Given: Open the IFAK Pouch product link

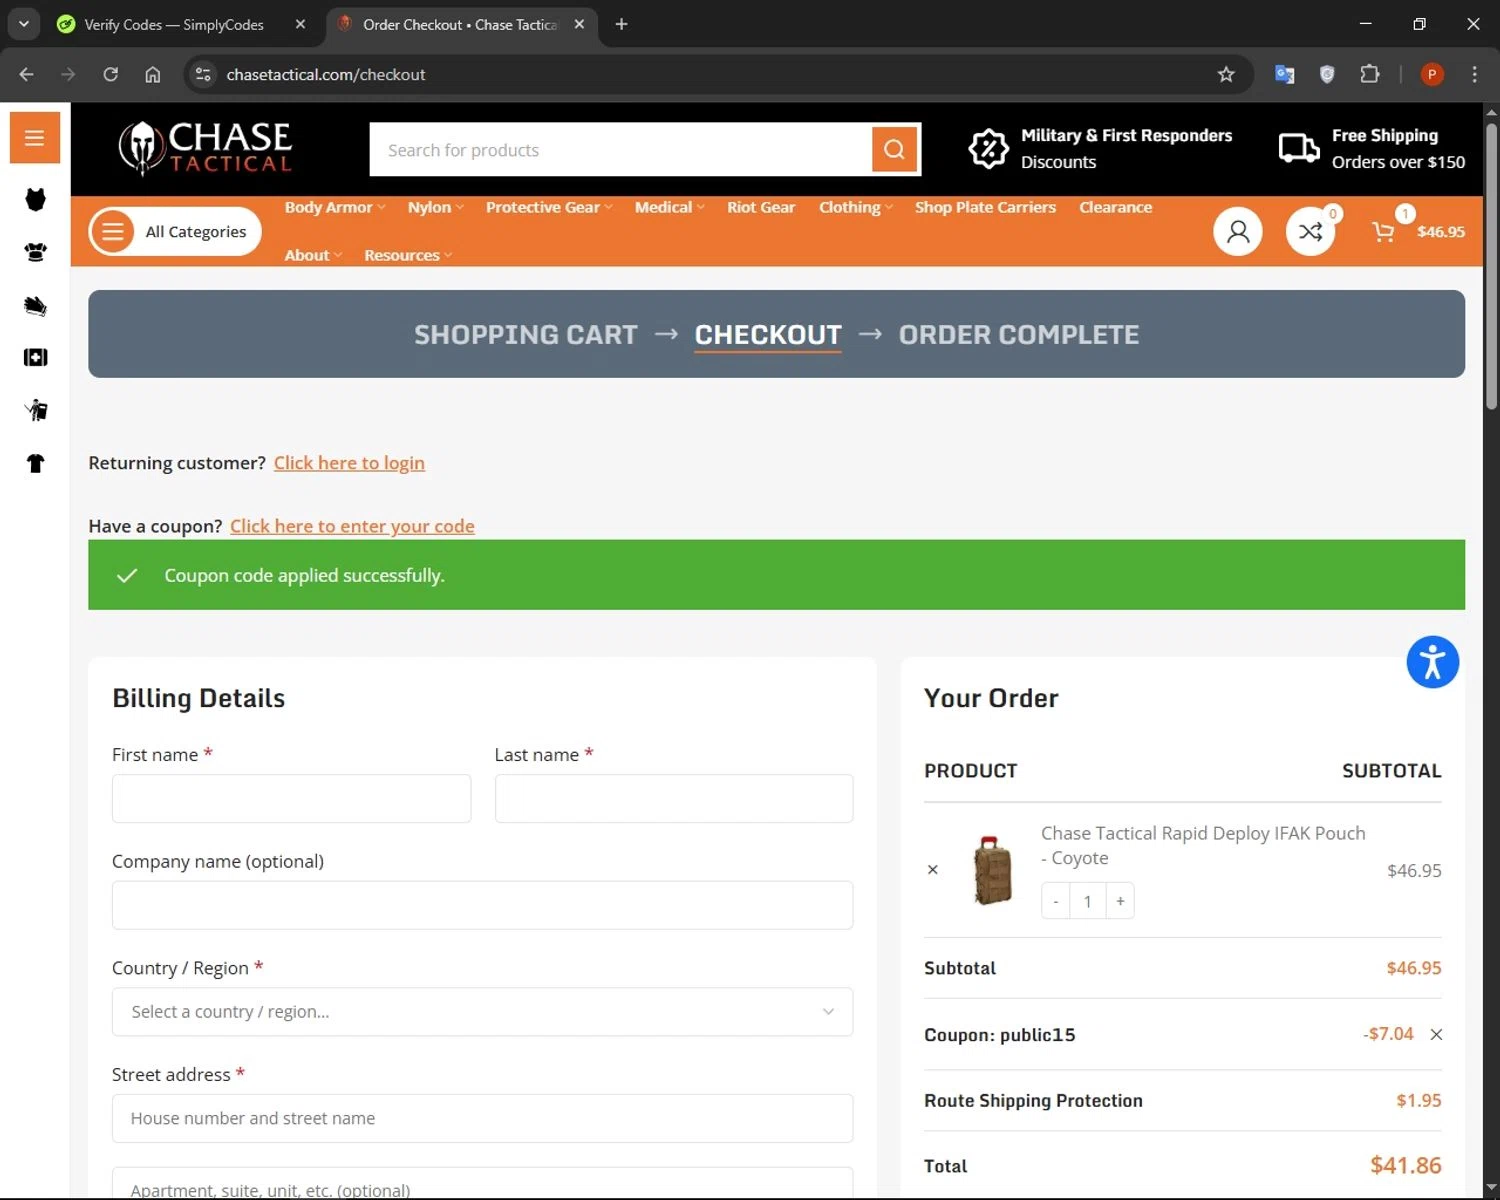Looking at the screenshot, I should coord(1203,845).
